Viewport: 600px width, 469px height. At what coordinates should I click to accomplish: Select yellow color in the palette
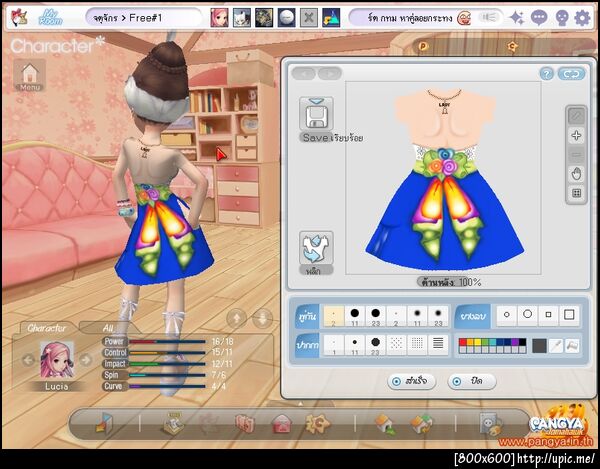[478, 342]
